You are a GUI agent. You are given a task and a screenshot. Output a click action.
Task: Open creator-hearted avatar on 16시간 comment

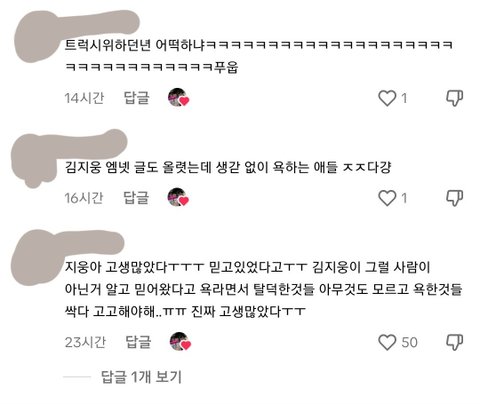(x=178, y=197)
